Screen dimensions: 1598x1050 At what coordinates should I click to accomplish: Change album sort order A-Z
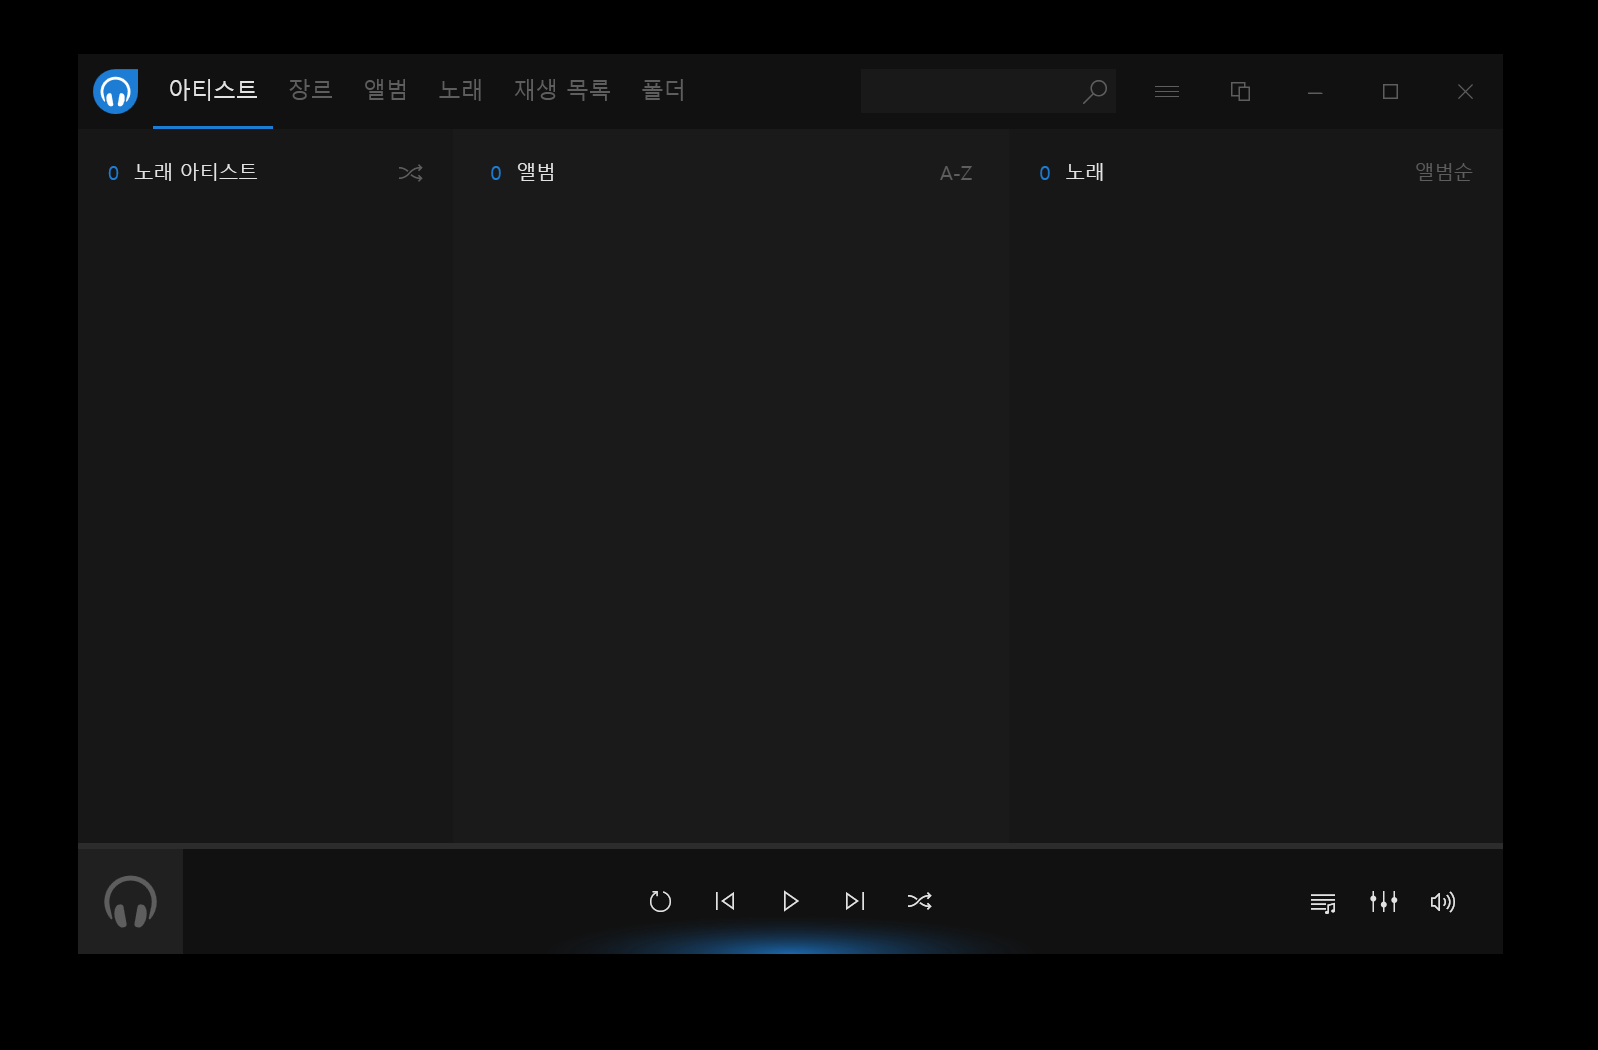pos(956,173)
